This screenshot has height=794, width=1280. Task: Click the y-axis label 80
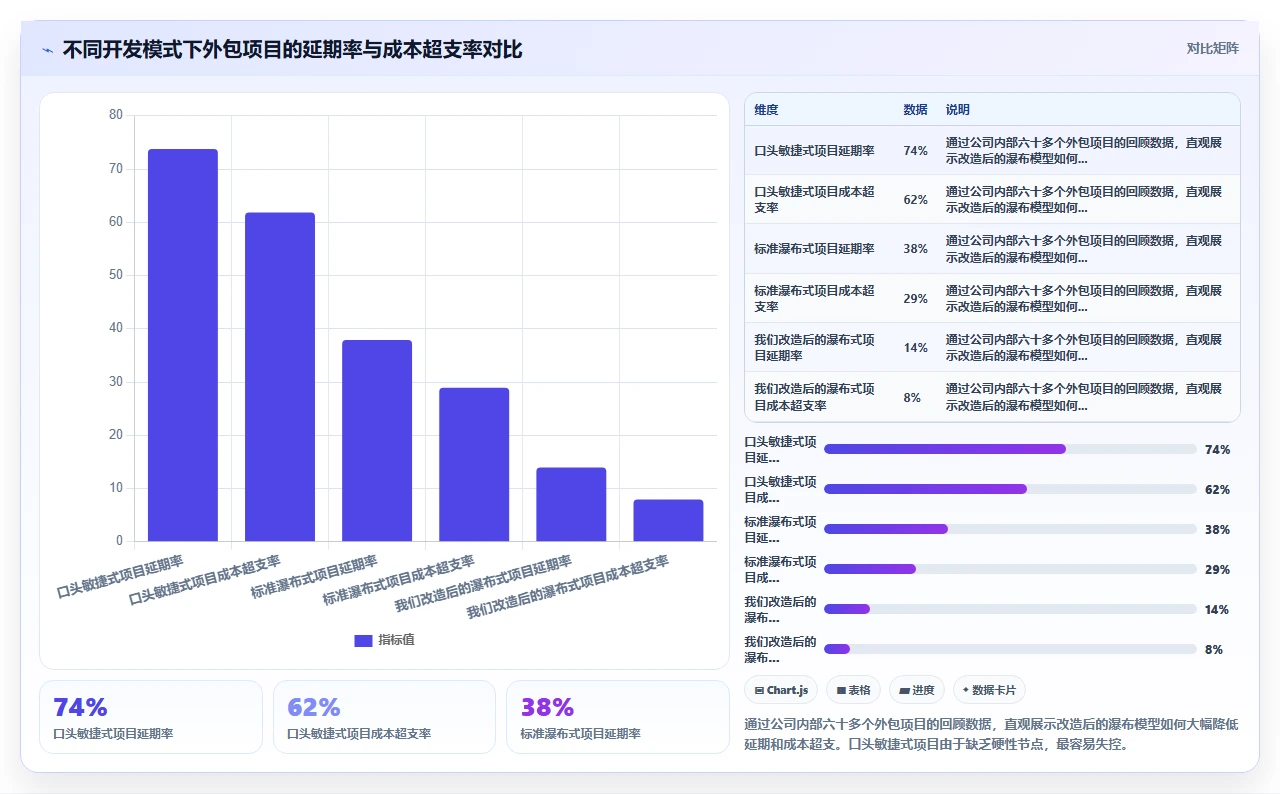tap(116, 115)
